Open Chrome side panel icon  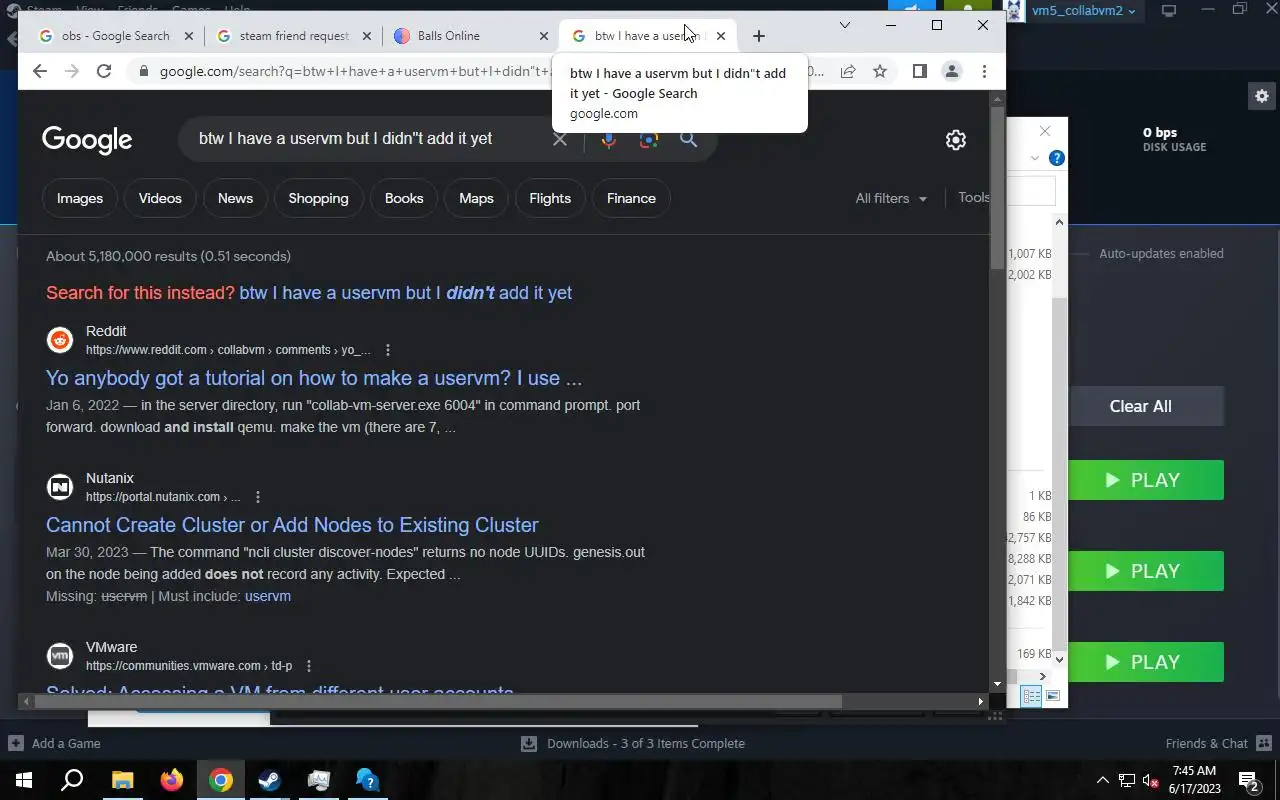click(x=919, y=71)
